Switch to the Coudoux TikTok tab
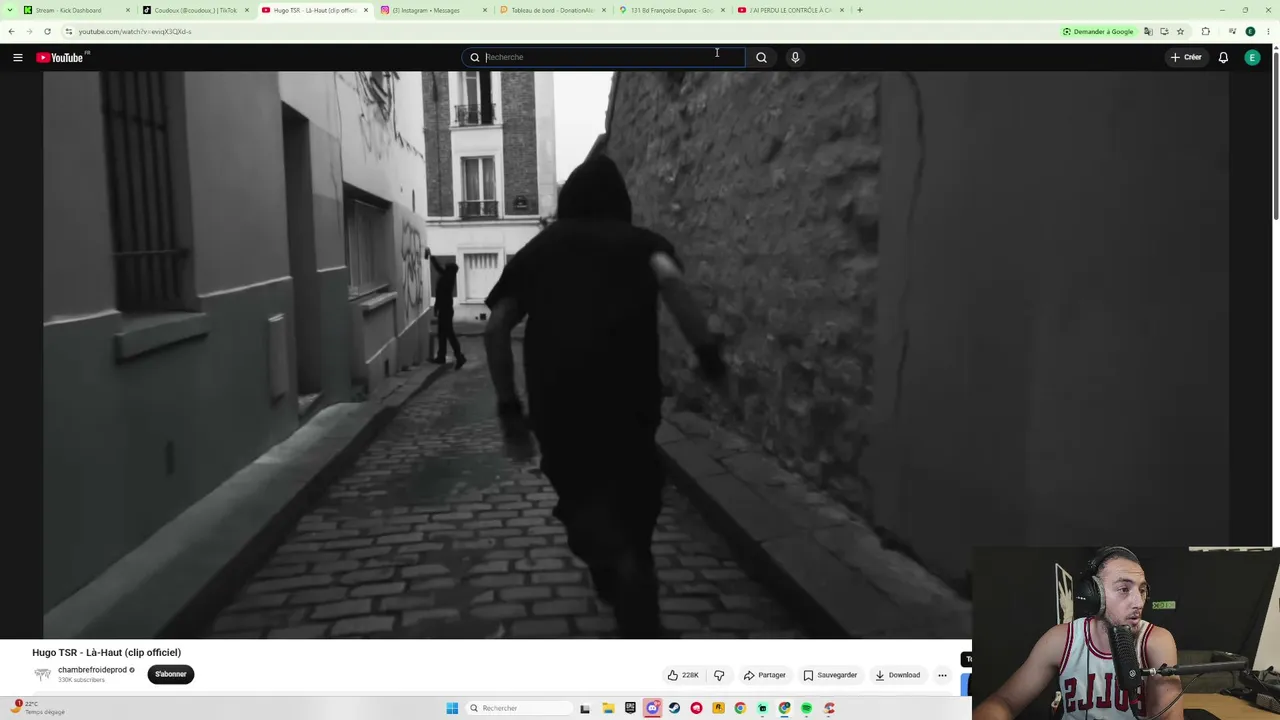The width and height of the screenshot is (1280, 720). [x=196, y=10]
